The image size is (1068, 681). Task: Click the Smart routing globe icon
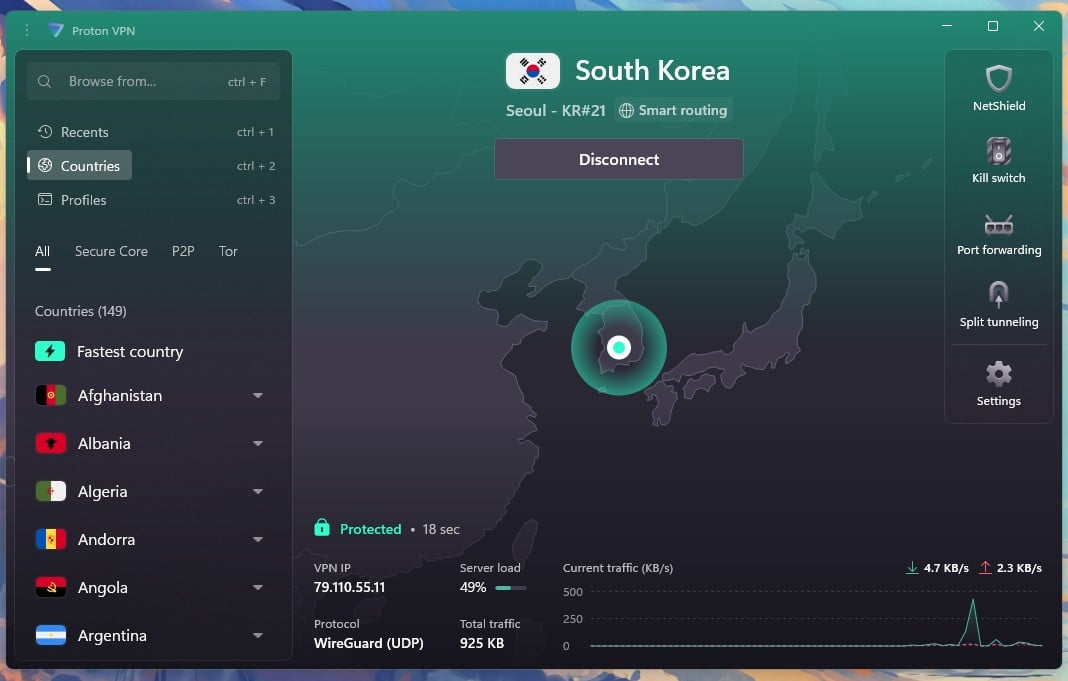[x=626, y=110]
